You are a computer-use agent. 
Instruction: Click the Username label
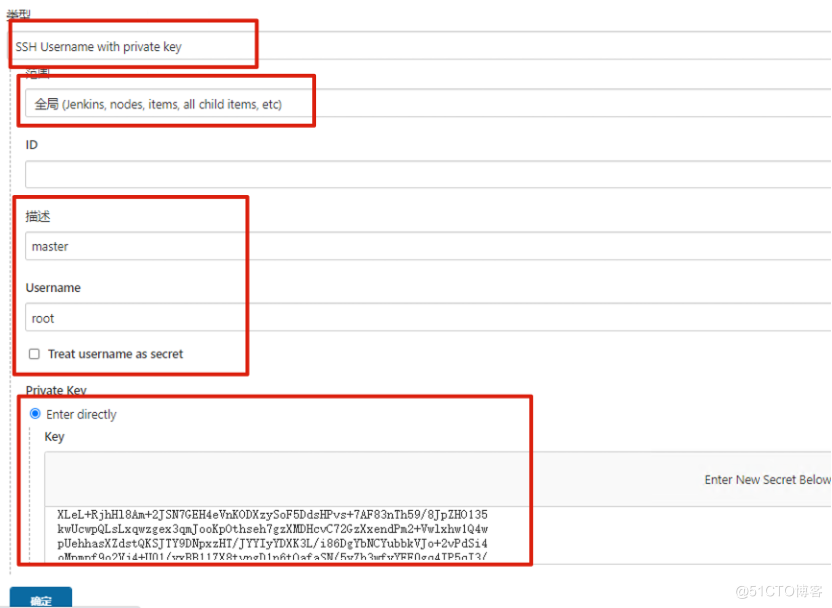click(53, 288)
